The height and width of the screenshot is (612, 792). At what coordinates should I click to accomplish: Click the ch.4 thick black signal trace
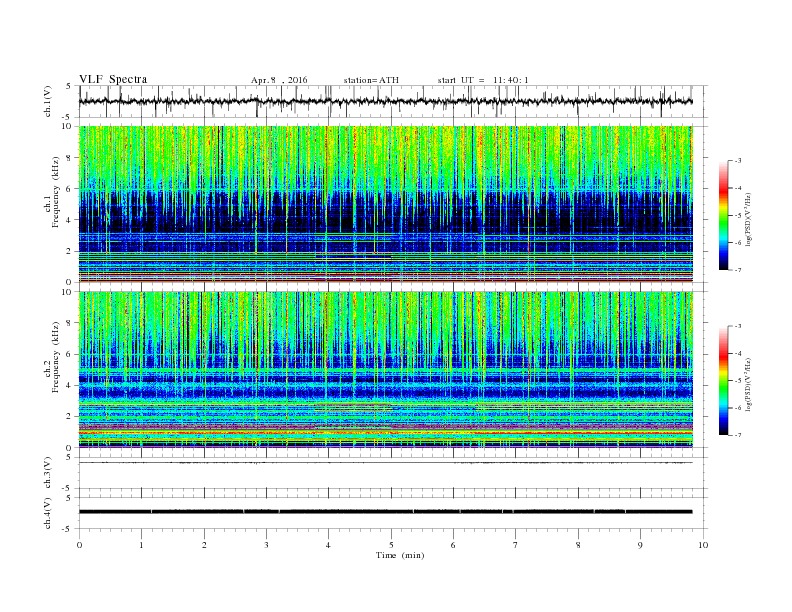point(386,512)
